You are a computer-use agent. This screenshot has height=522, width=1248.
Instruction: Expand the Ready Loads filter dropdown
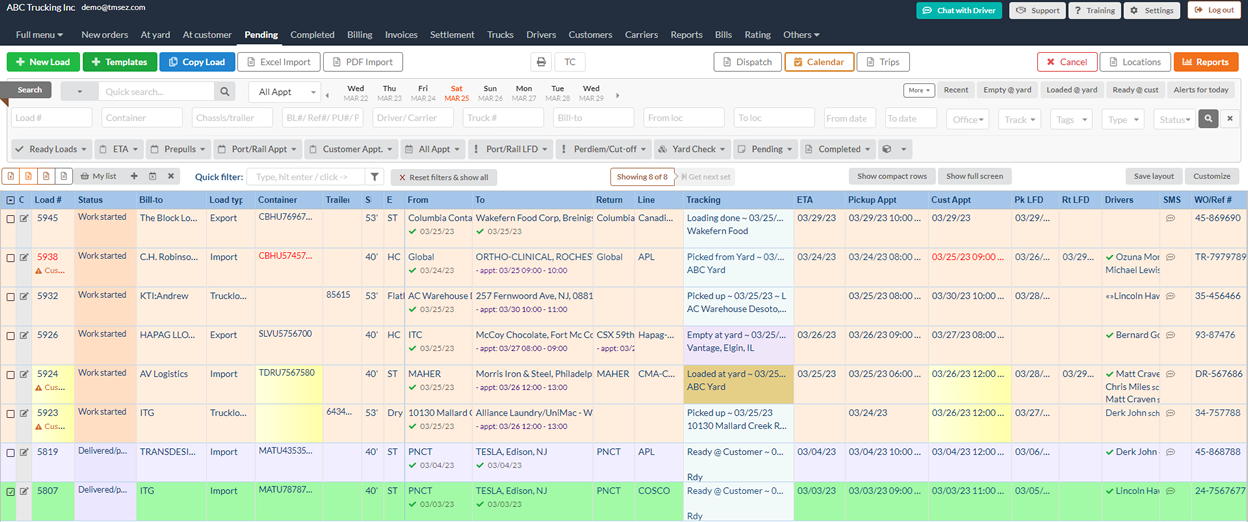click(52, 149)
